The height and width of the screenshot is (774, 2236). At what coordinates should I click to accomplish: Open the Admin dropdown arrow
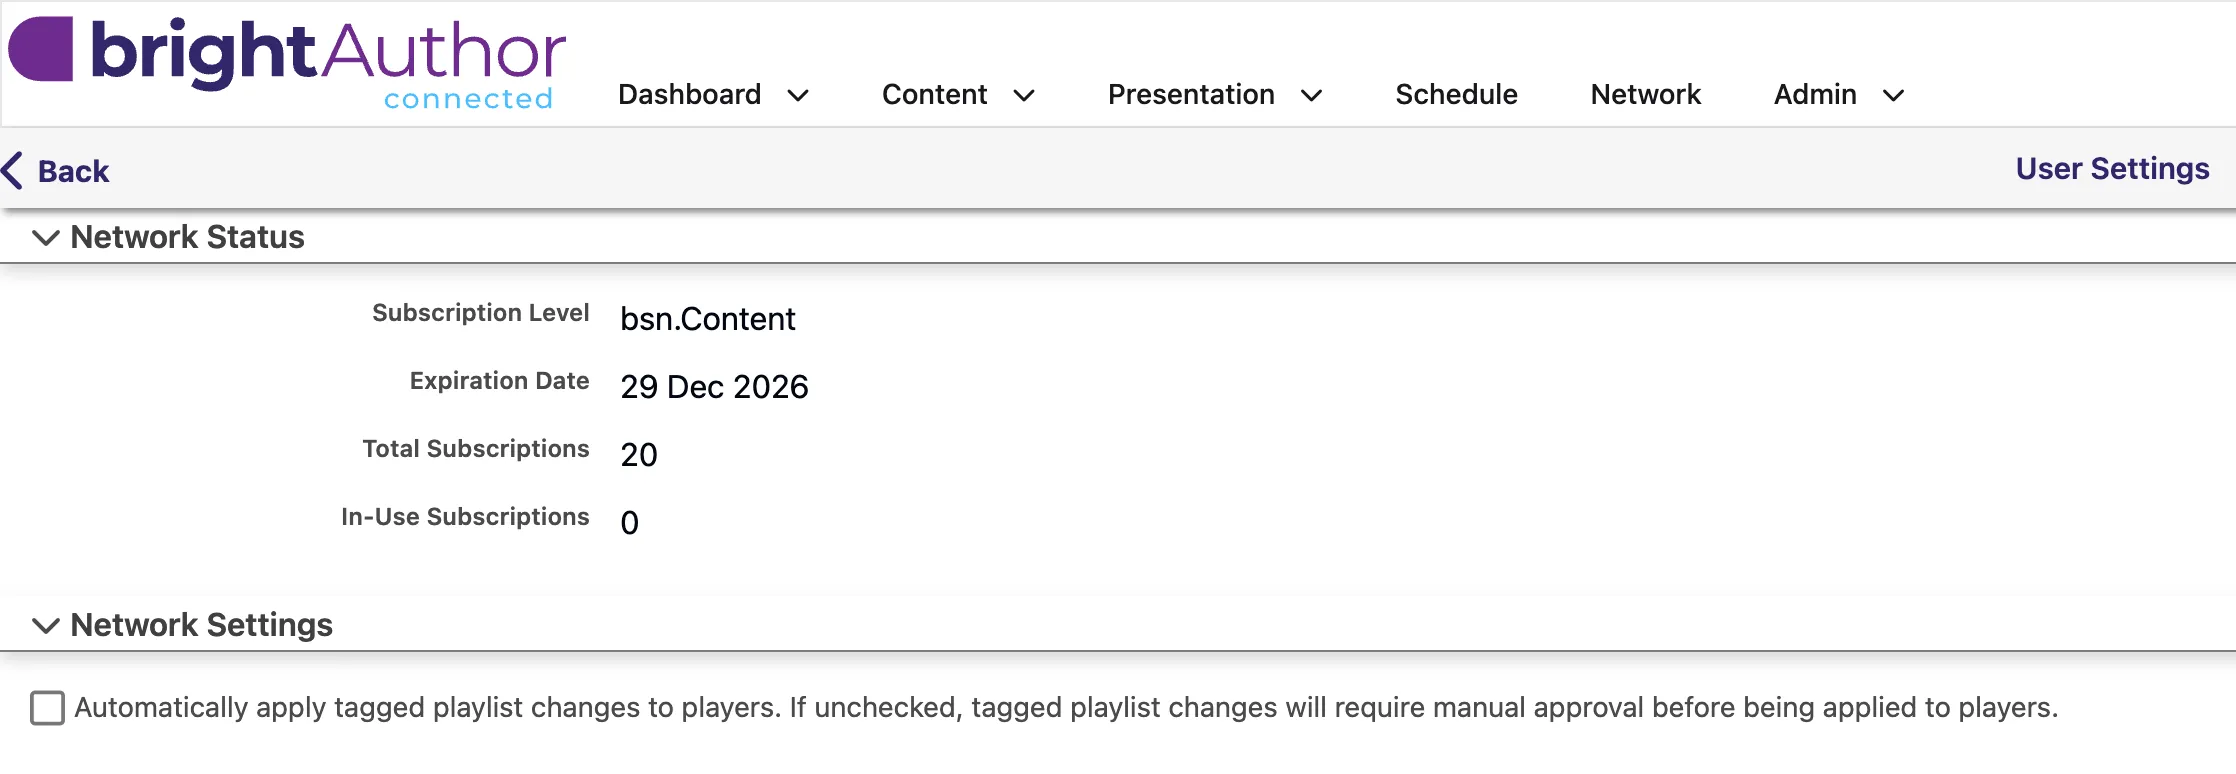click(1894, 96)
